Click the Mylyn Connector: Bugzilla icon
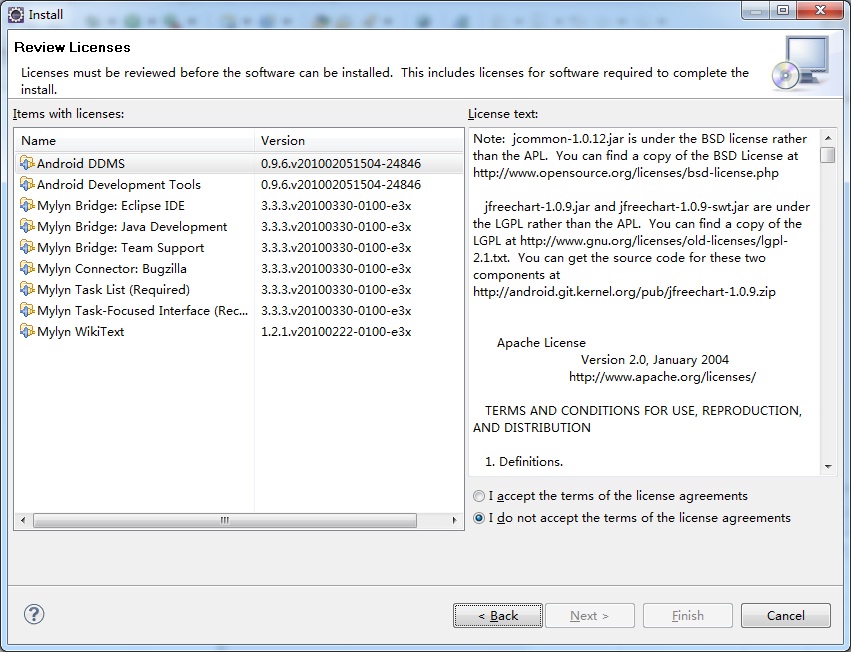 [27, 268]
